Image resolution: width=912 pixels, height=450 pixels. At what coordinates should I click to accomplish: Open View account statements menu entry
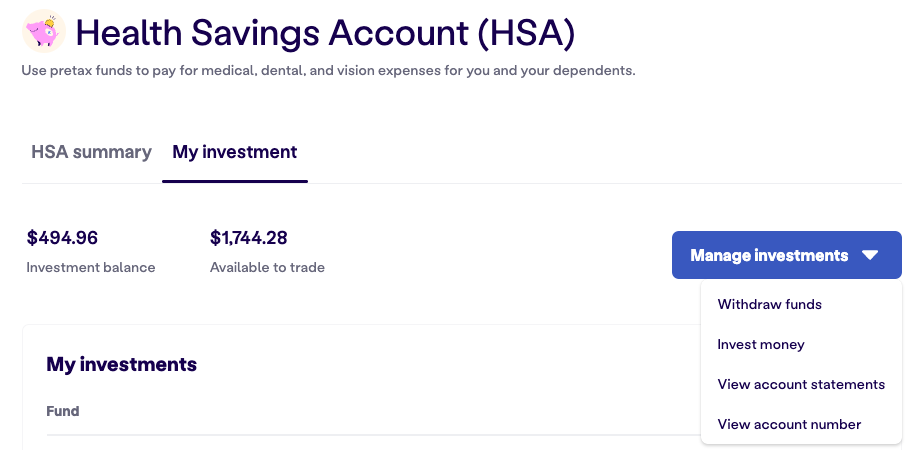coord(801,384)
